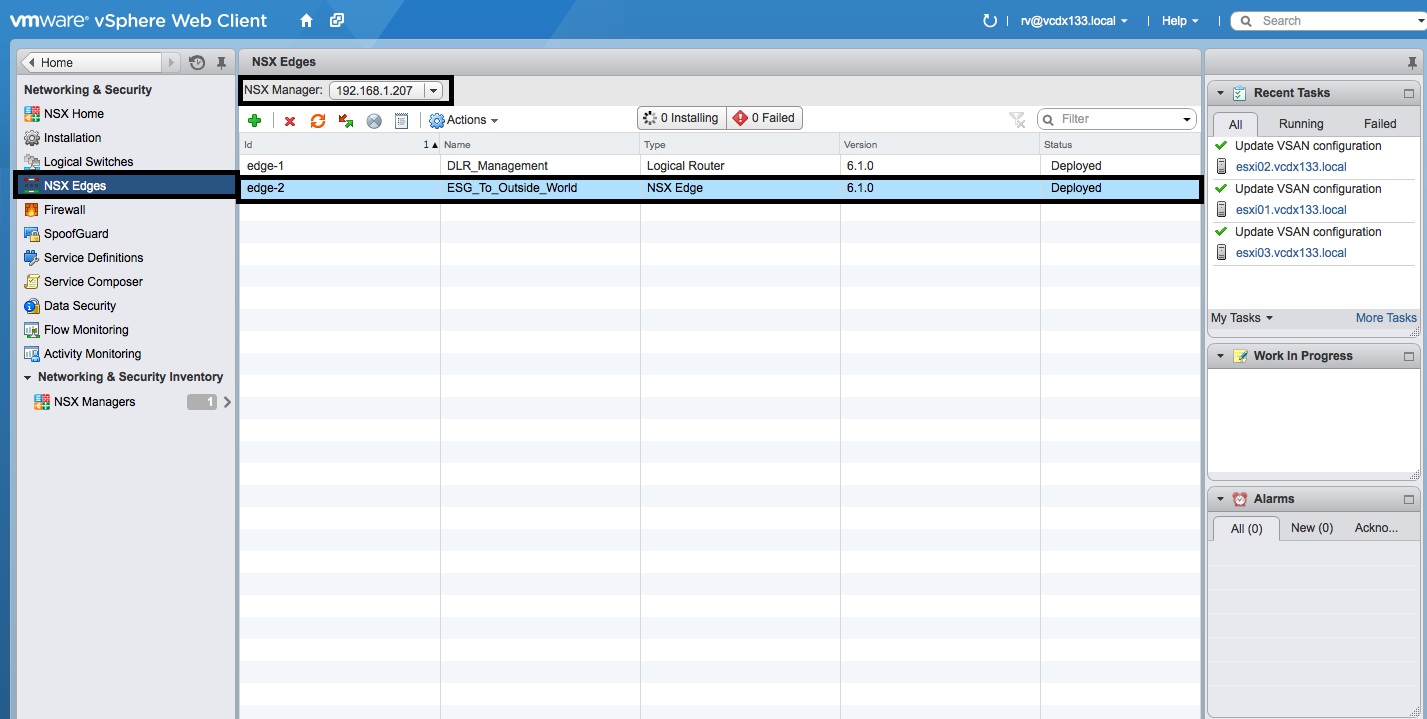This screenshot has height=719, width=1427.
Task: Click the pin icon on navigator panel
Action: 221,63
